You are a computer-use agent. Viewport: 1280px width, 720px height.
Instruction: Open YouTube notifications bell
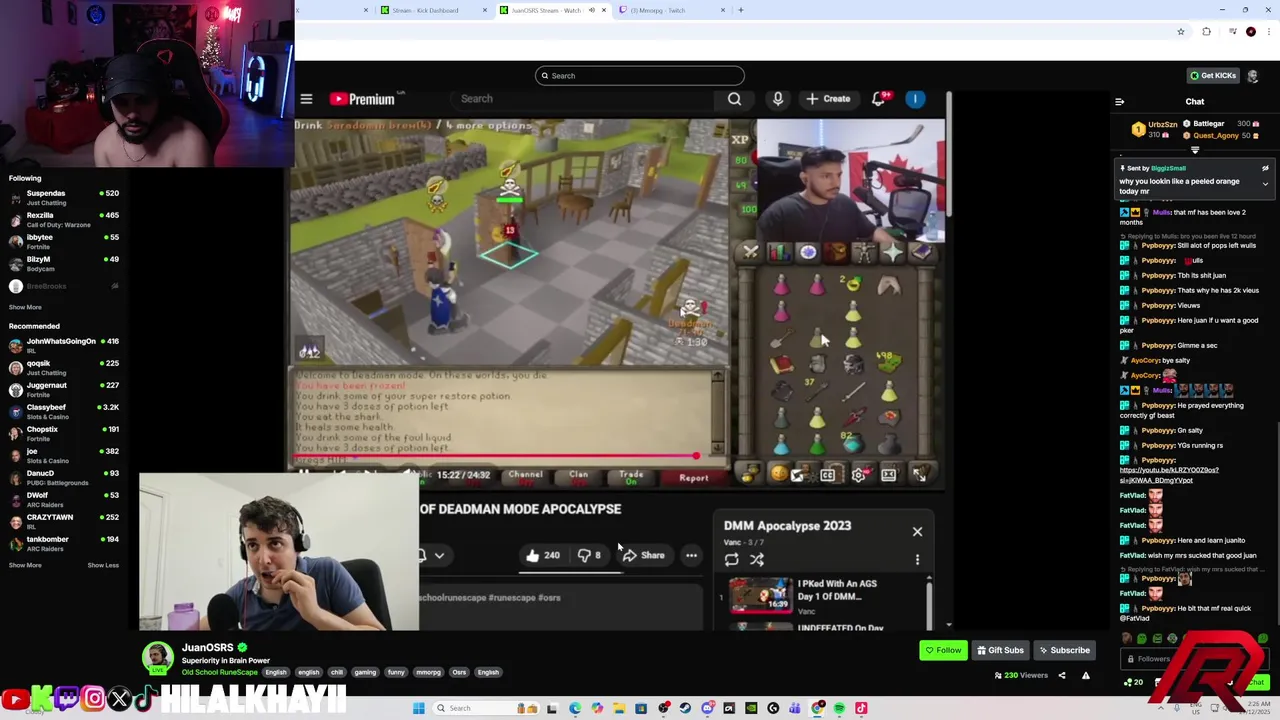879,99
